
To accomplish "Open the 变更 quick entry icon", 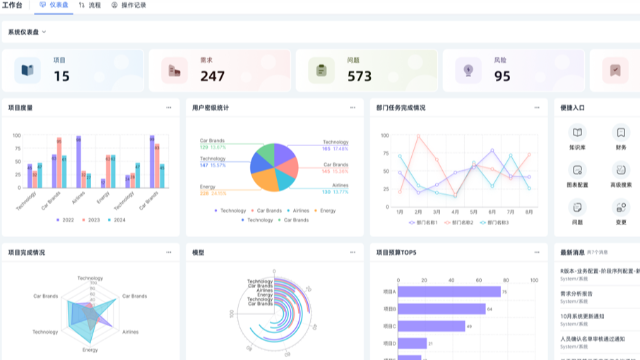I will pos(621,208).
